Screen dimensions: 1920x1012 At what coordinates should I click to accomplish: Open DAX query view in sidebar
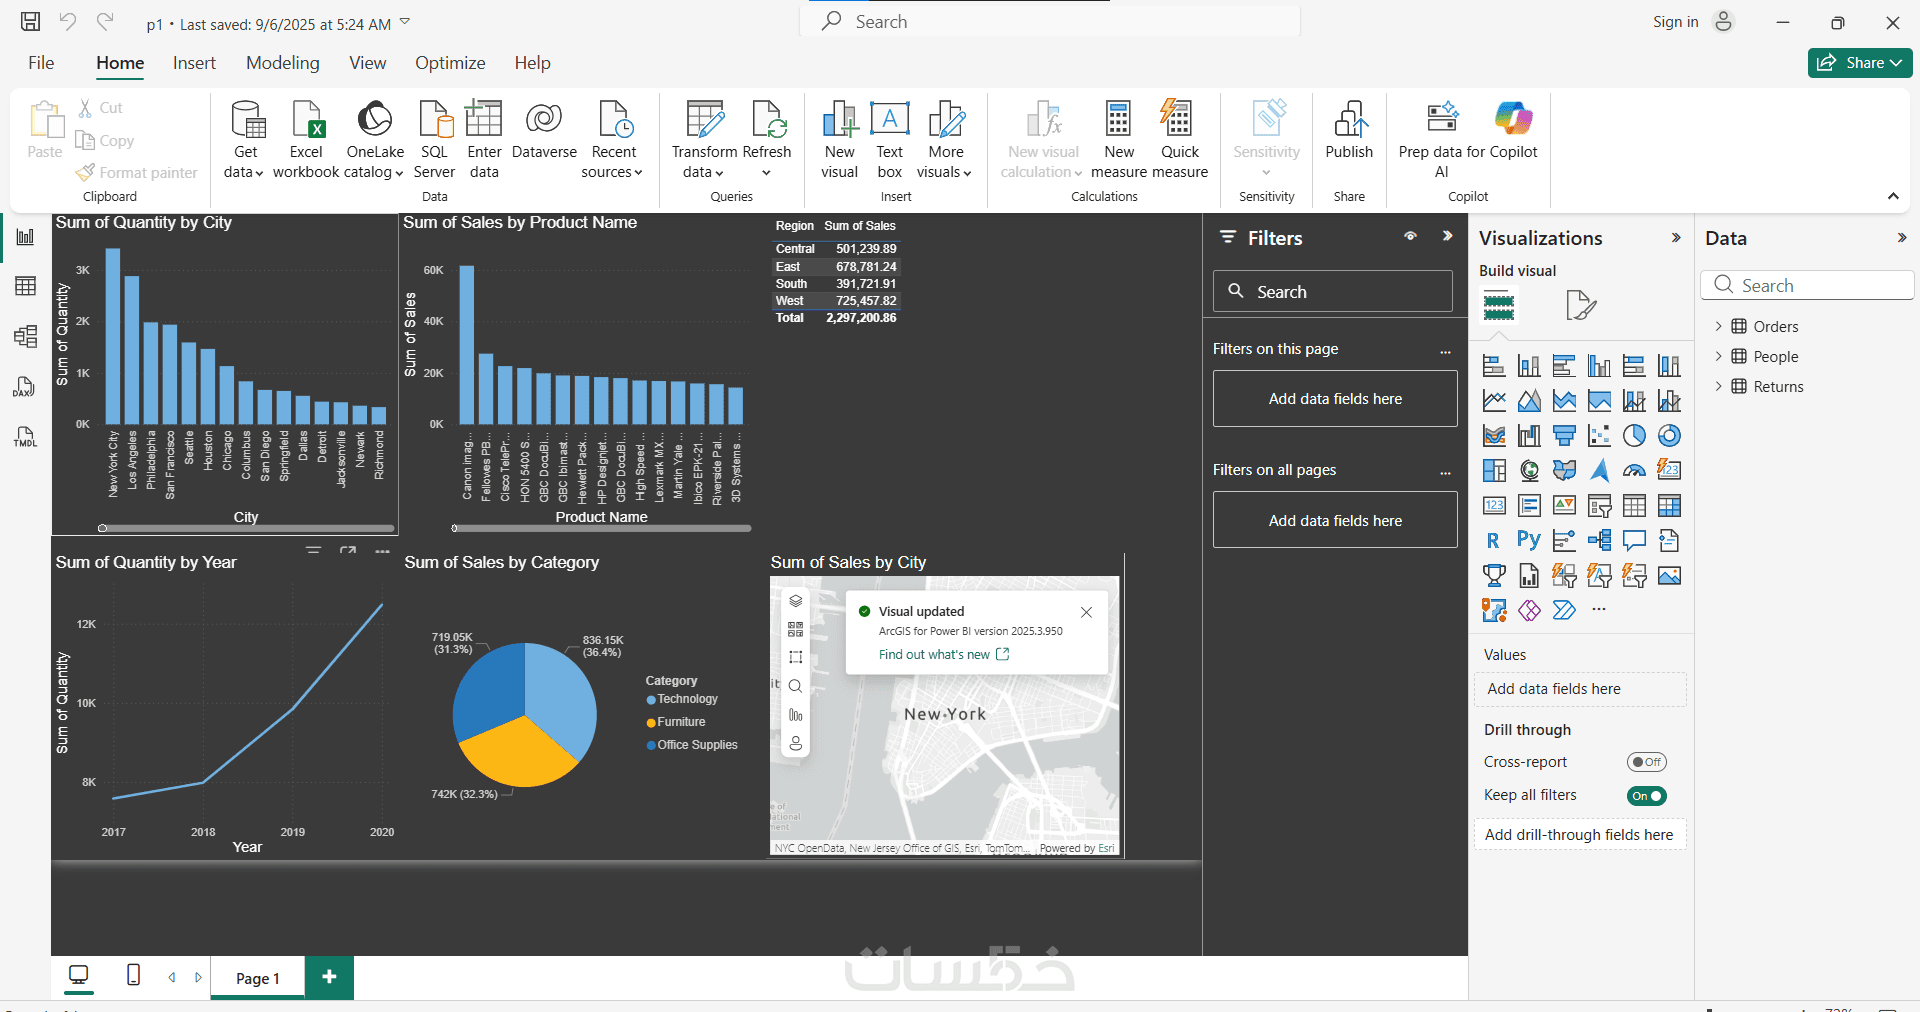coord(24,387)
